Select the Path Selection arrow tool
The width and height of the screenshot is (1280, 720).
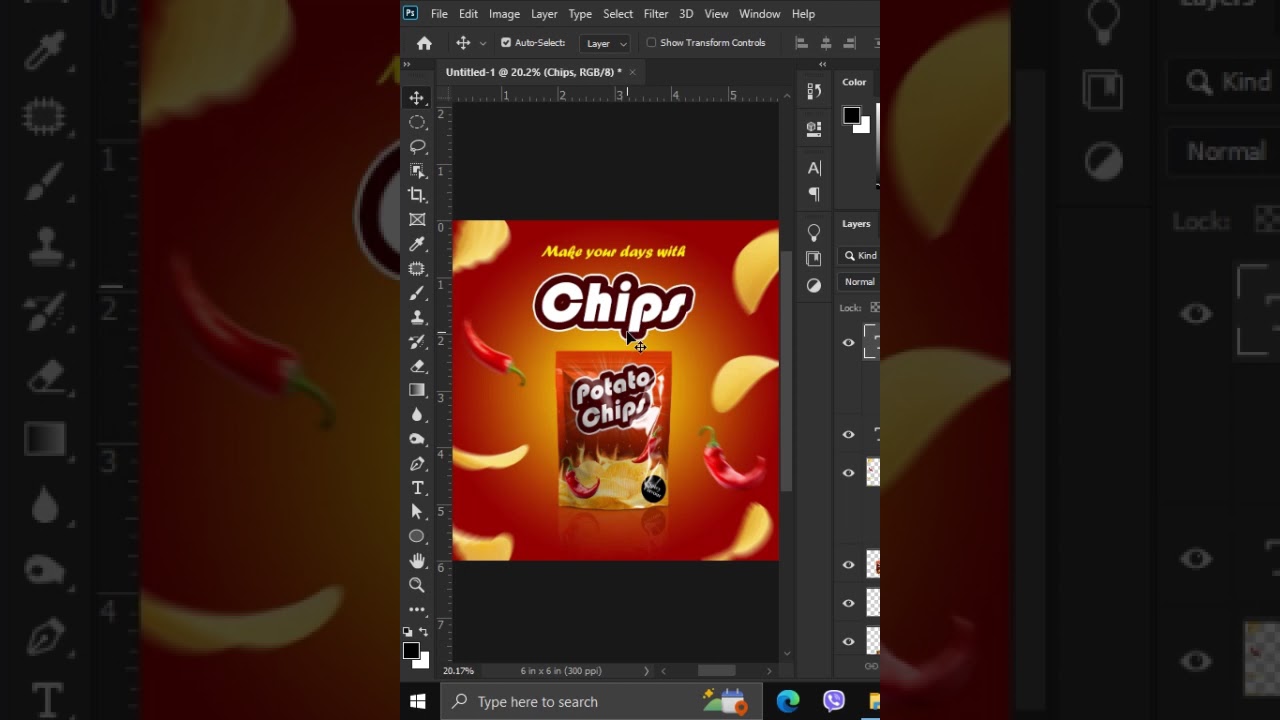pyautogui.click(x=417, y=512)
